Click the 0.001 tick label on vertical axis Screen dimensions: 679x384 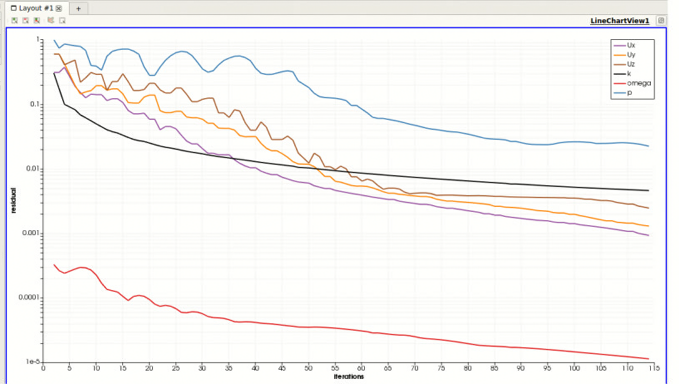[30, 233]
